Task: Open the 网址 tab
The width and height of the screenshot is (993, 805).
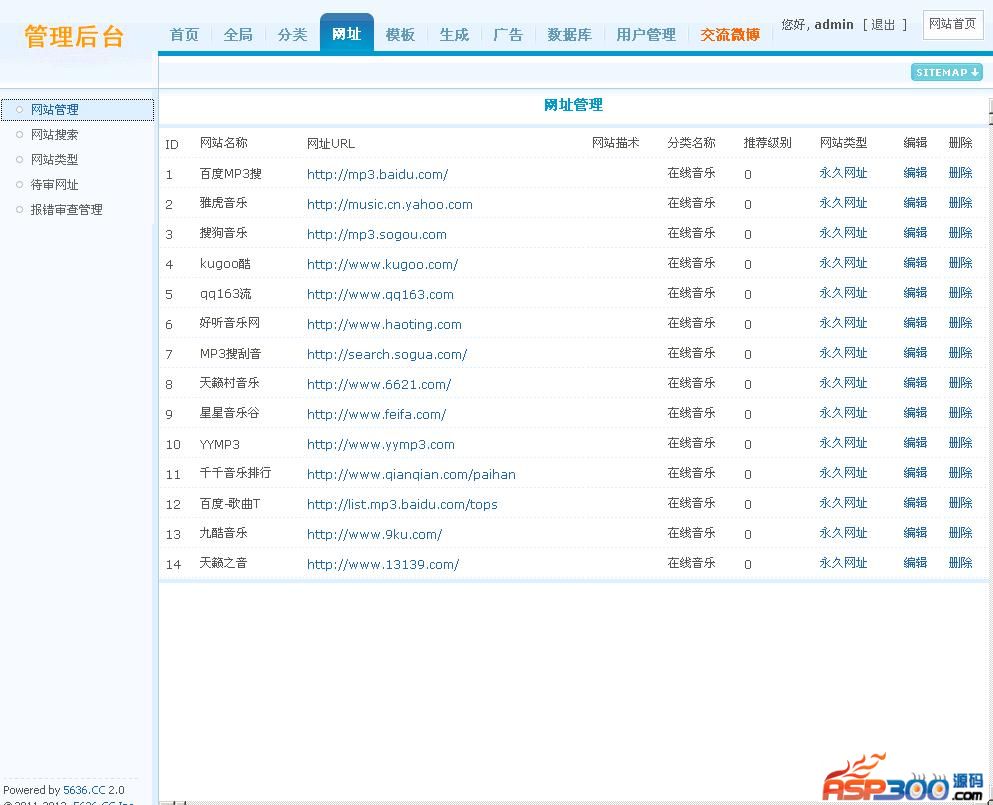Action: click(346, 34)
